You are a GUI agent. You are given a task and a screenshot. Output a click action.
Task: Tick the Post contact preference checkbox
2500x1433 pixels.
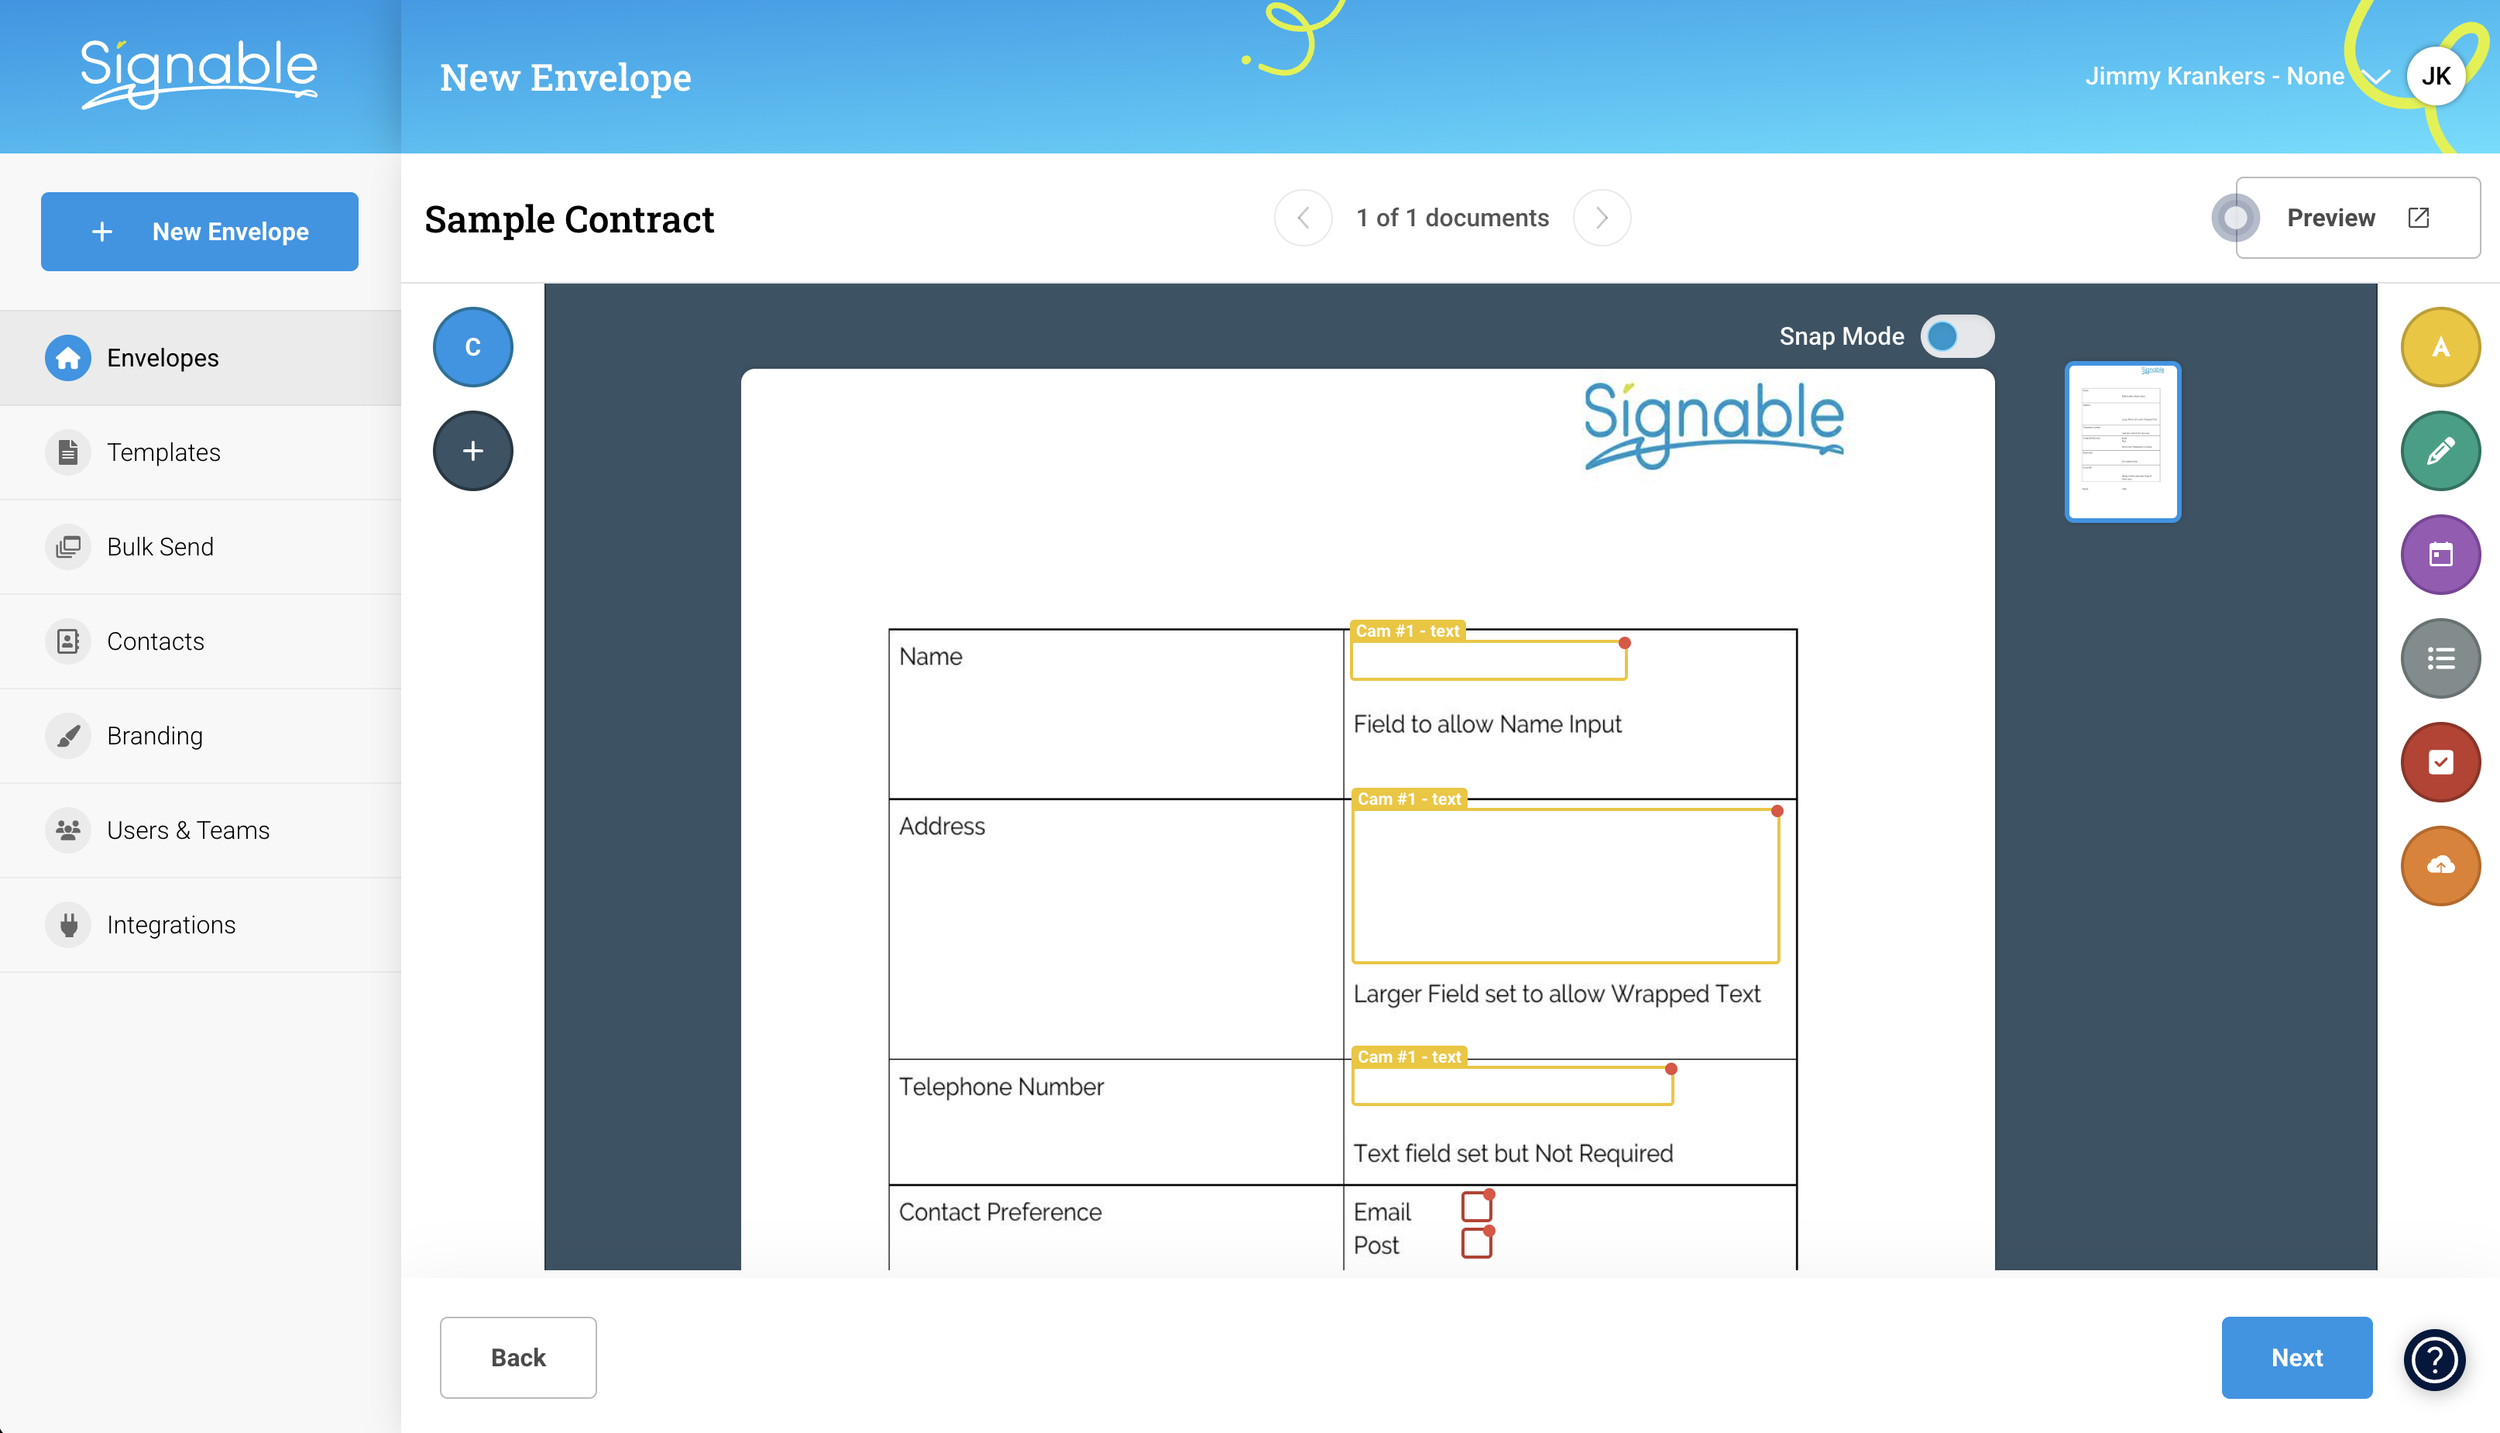[1476, 1243]
